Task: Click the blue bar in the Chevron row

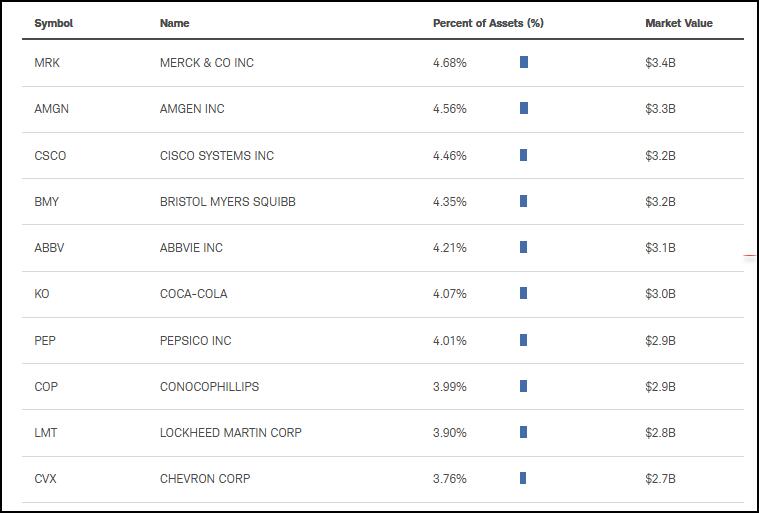Action: [523, 478]
